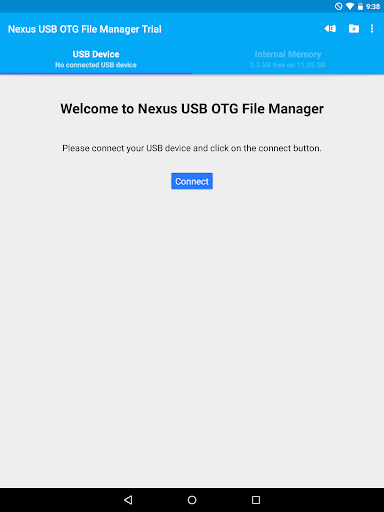Image resolution: width=384 pixels, height=512 pixels.
Task: Open recent apps with square button
Action: click(x=256, y=500)
